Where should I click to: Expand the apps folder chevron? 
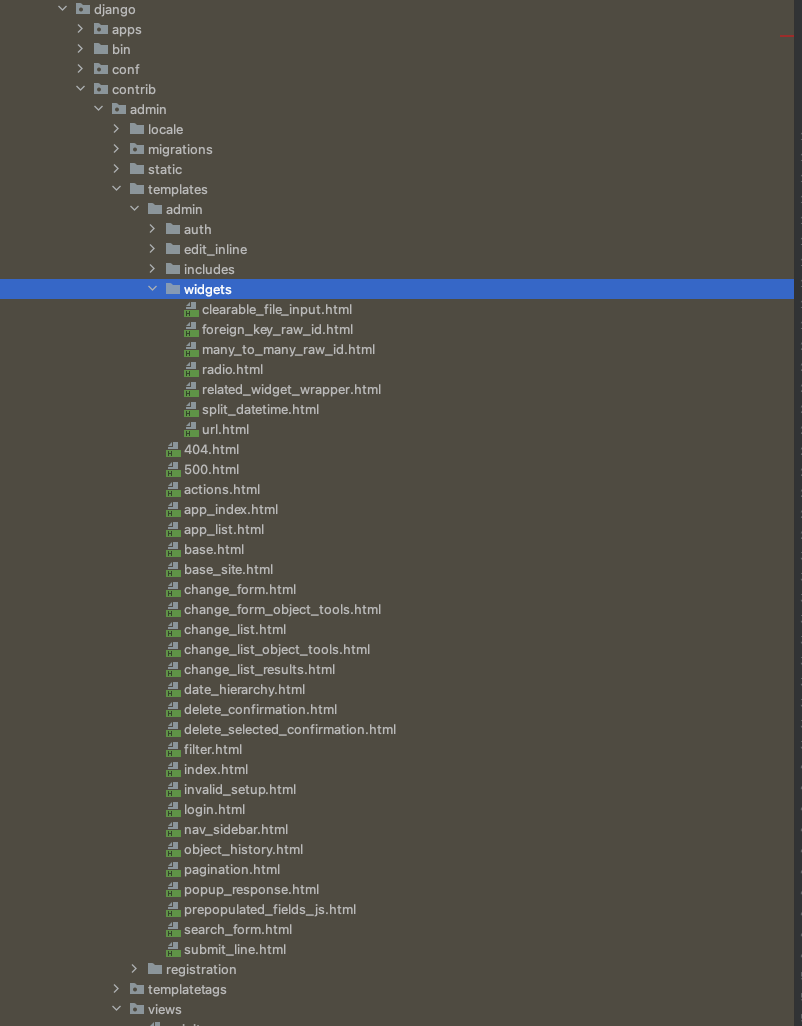(80, 29)
